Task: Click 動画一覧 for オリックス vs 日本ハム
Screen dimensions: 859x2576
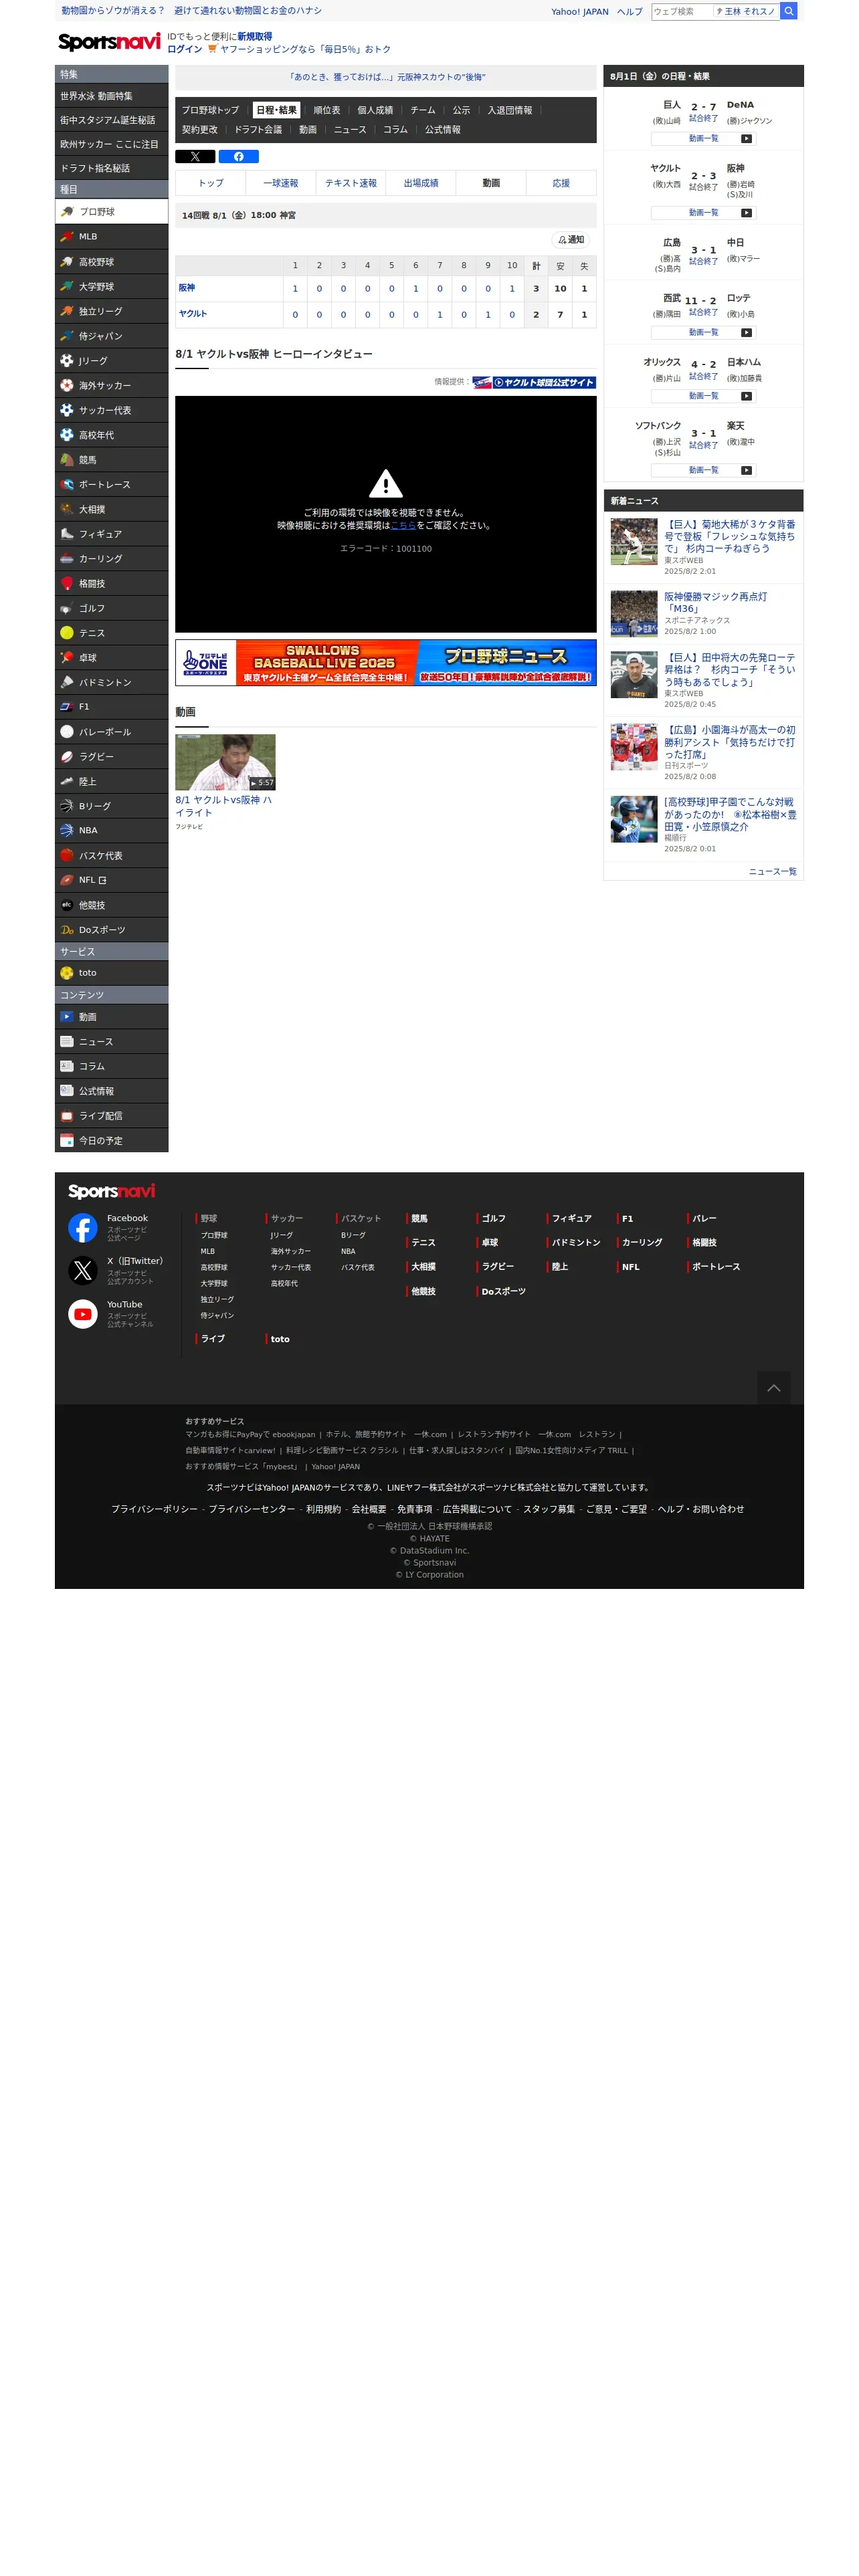Action: 703,396
